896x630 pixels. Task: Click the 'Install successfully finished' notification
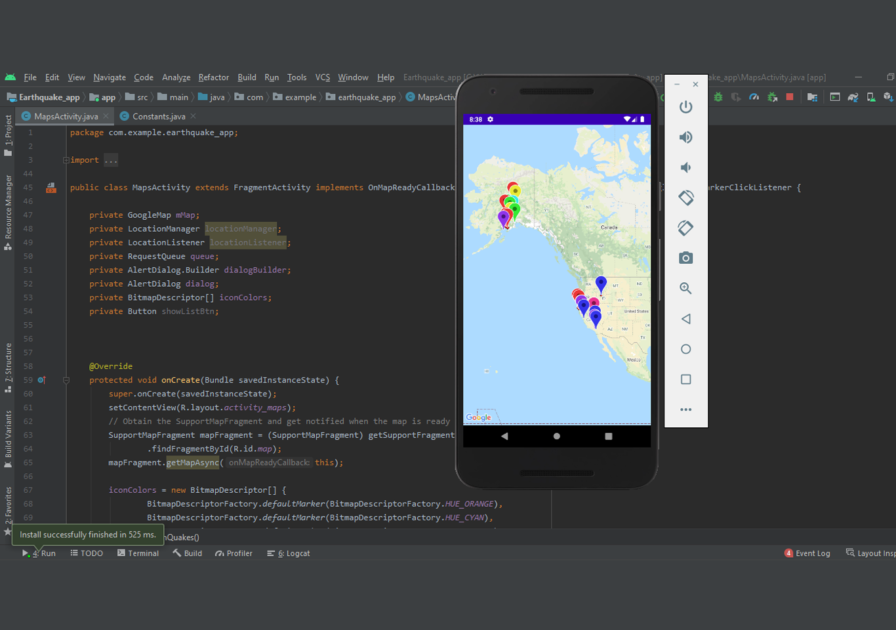coord(87,535)
